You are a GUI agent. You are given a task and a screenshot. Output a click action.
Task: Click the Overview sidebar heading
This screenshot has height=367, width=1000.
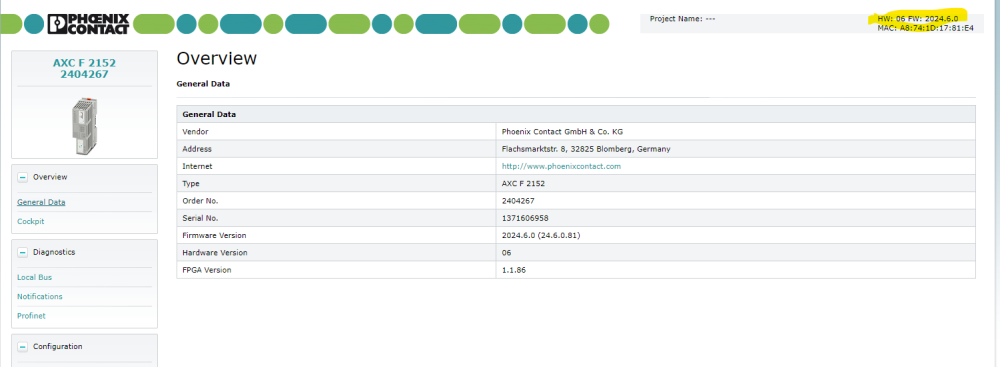click(x=50, y=177)
